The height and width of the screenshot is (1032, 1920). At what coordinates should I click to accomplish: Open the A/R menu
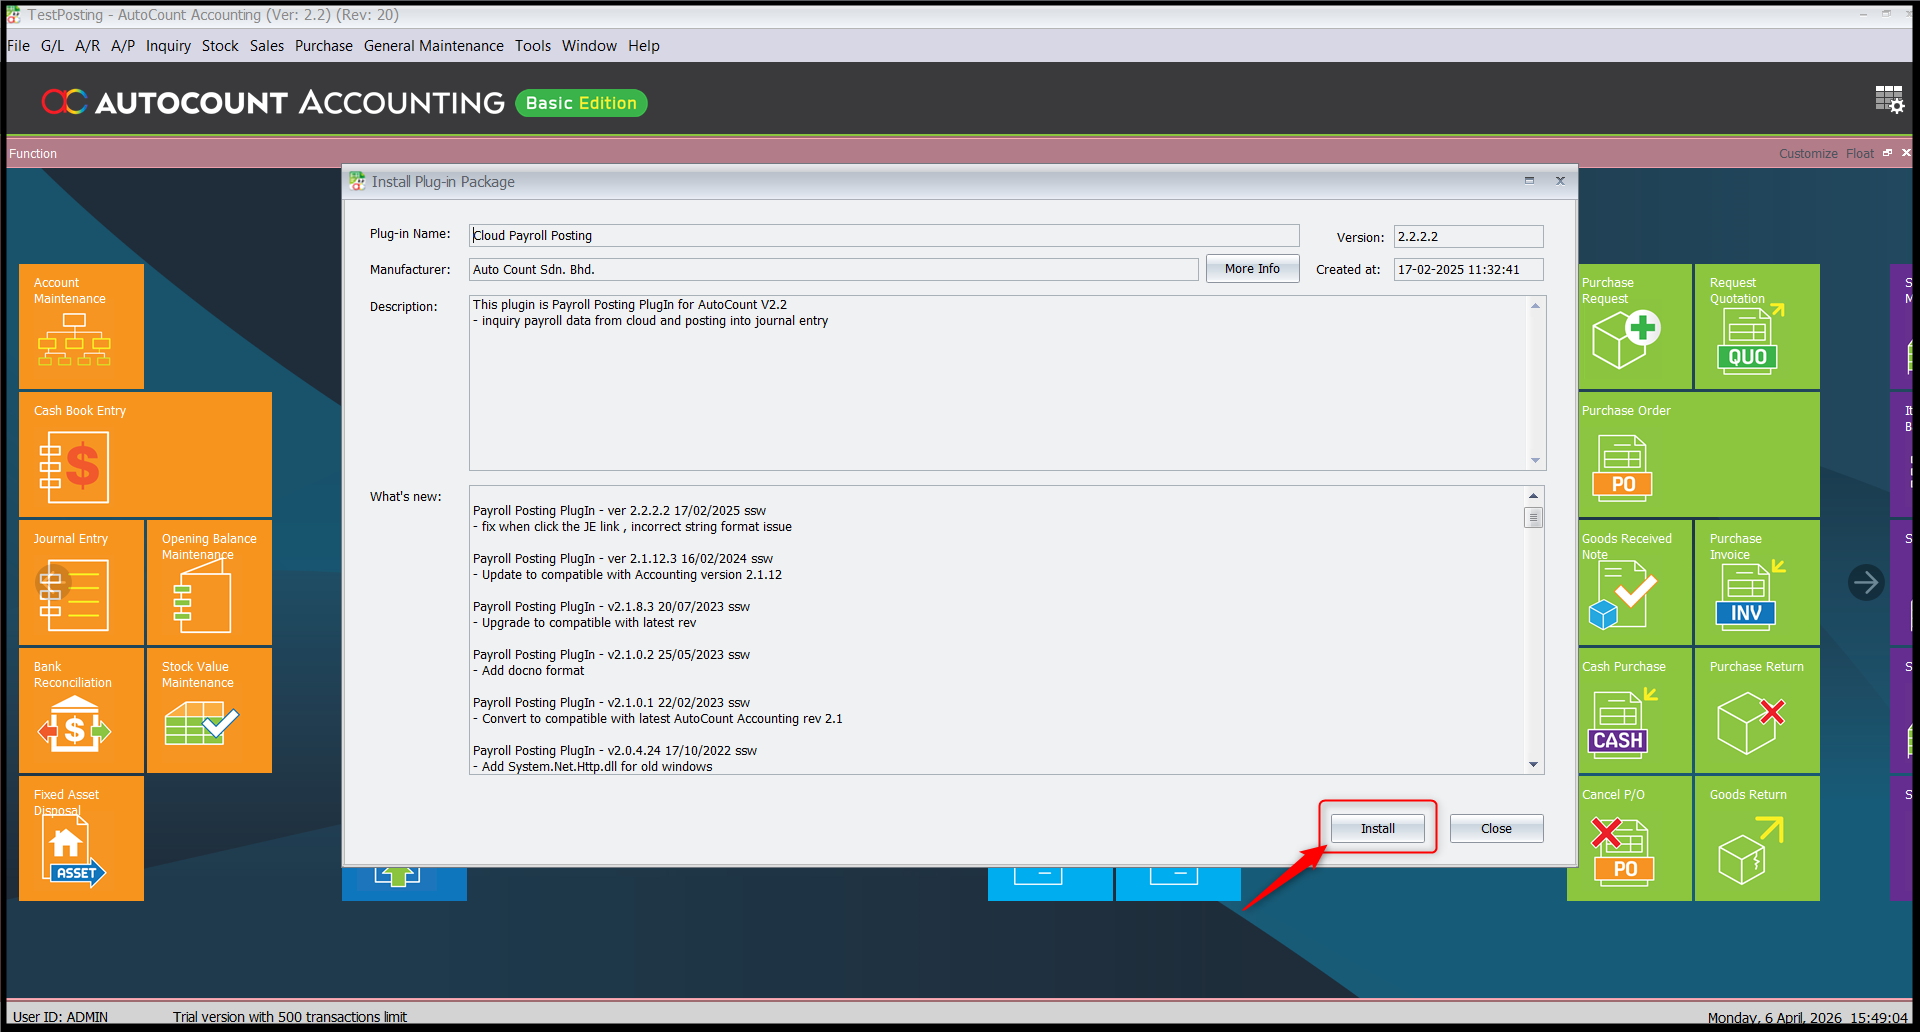pyautogui.click(x=87, y=46)
